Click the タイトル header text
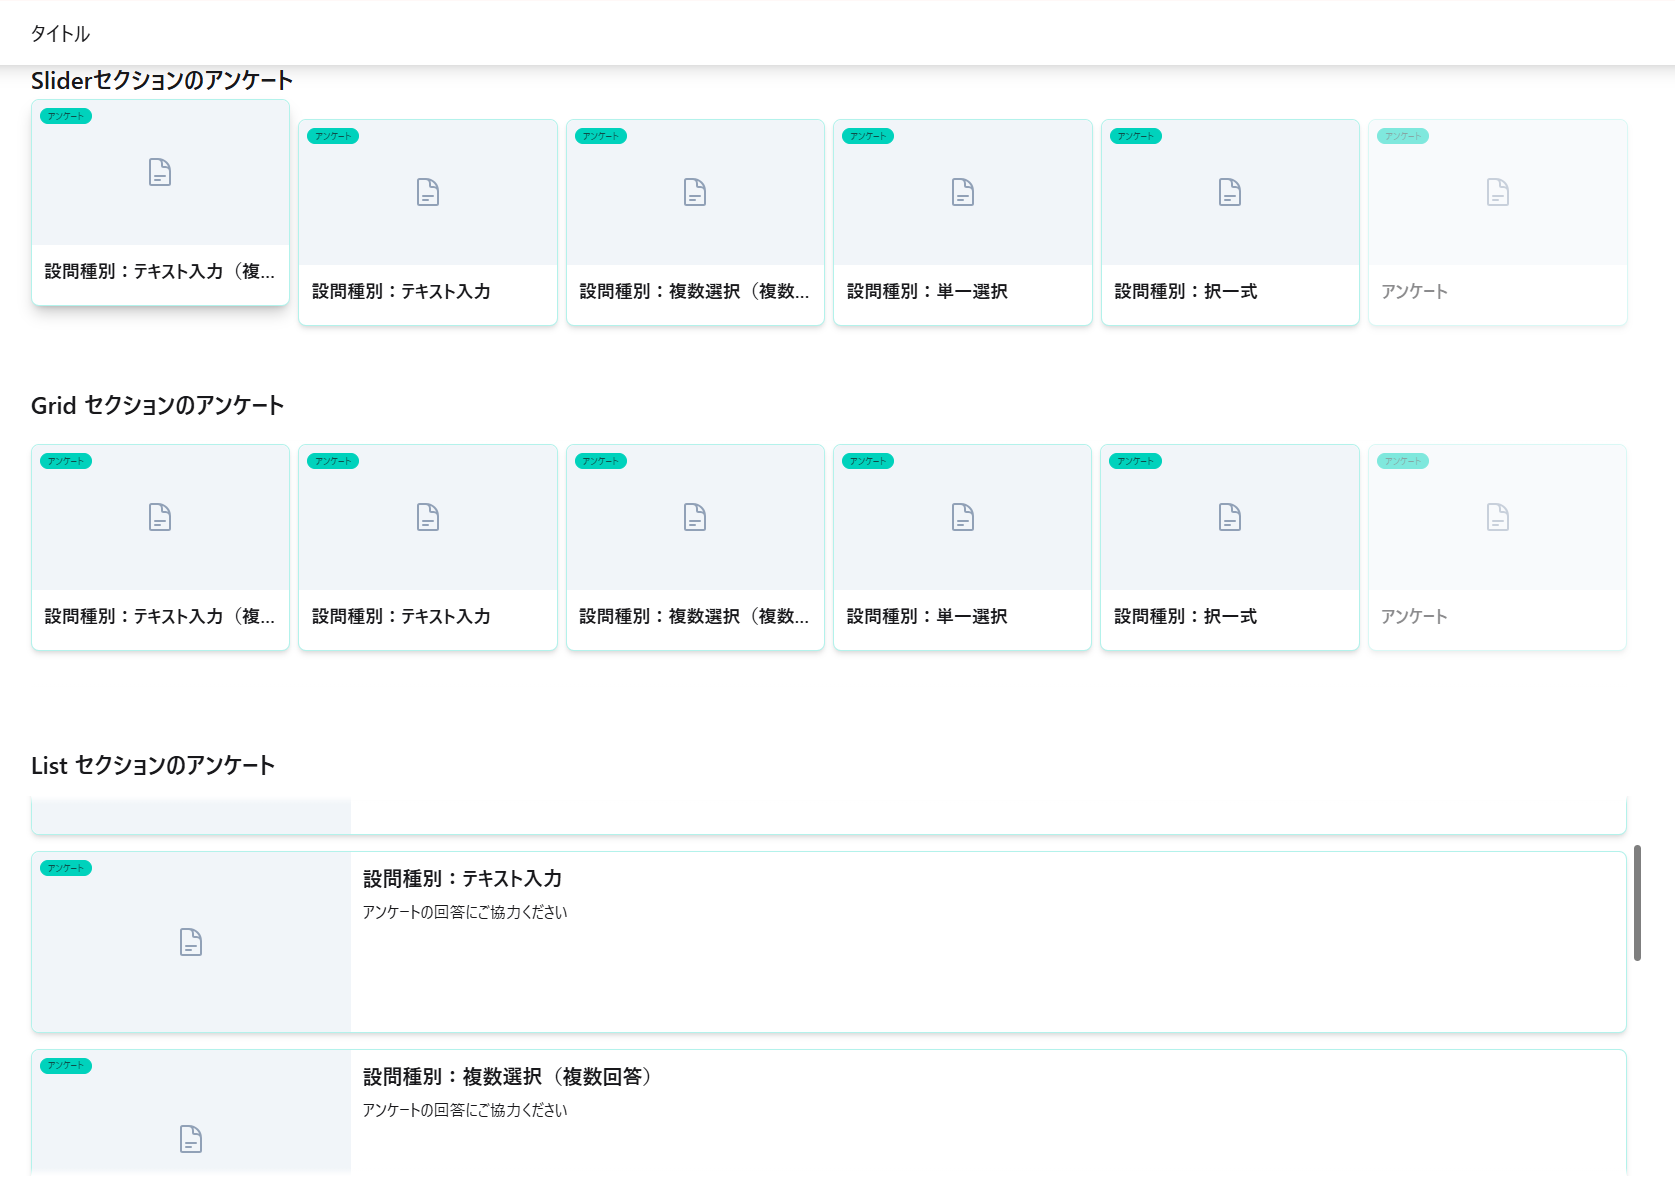 pos(60,34)
